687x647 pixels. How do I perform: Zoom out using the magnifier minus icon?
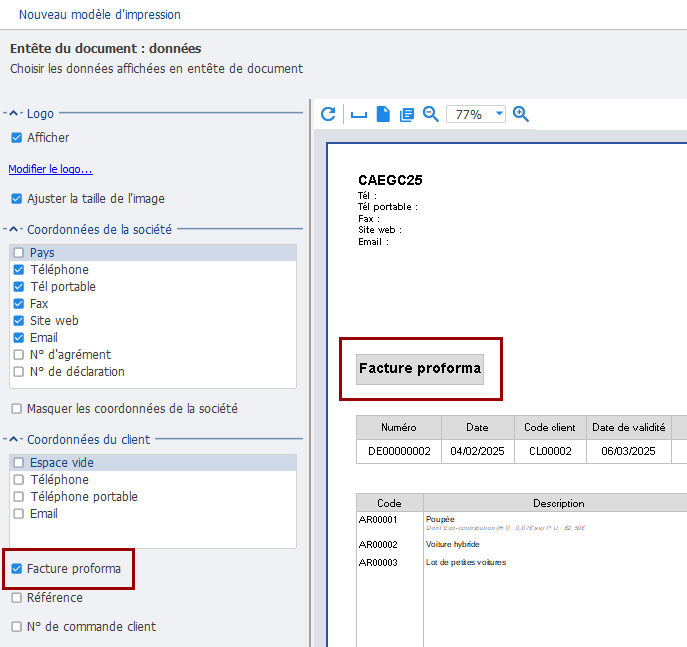coord(431,114)
